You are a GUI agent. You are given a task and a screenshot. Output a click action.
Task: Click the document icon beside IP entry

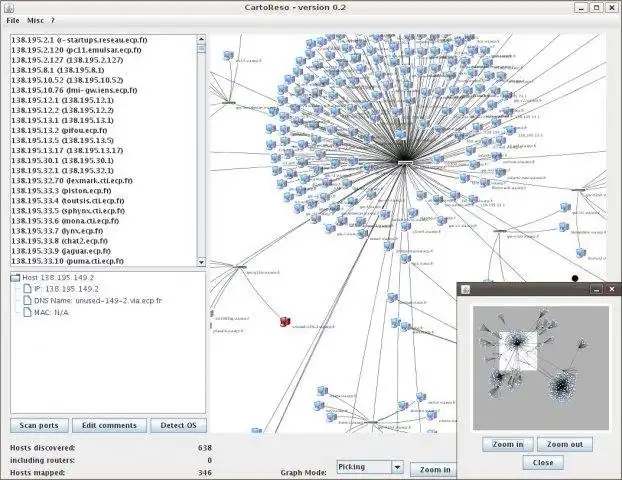[27, 289]
